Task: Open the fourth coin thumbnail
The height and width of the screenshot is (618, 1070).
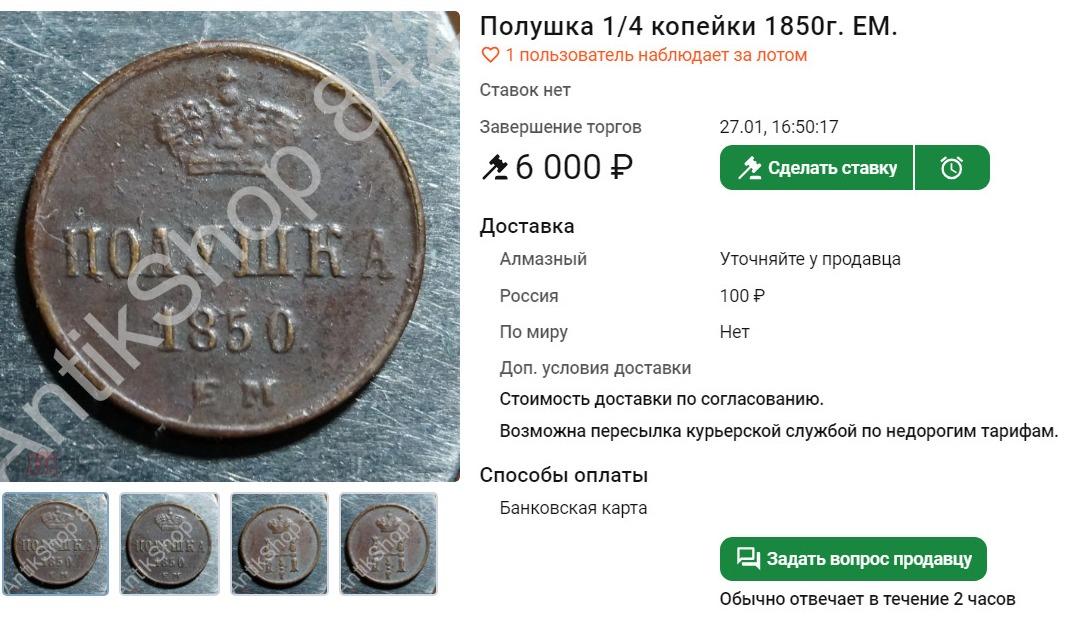Action: [x=388, y=544]
